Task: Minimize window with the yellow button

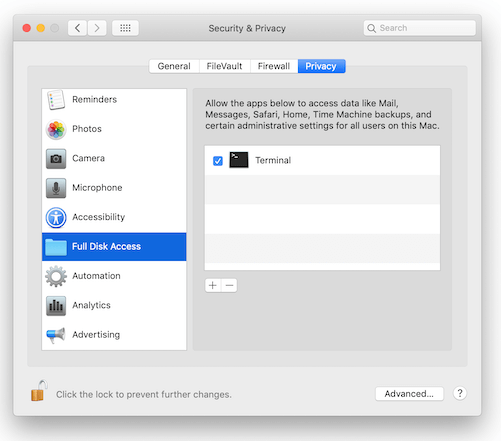Action: (x=41, y=28)
